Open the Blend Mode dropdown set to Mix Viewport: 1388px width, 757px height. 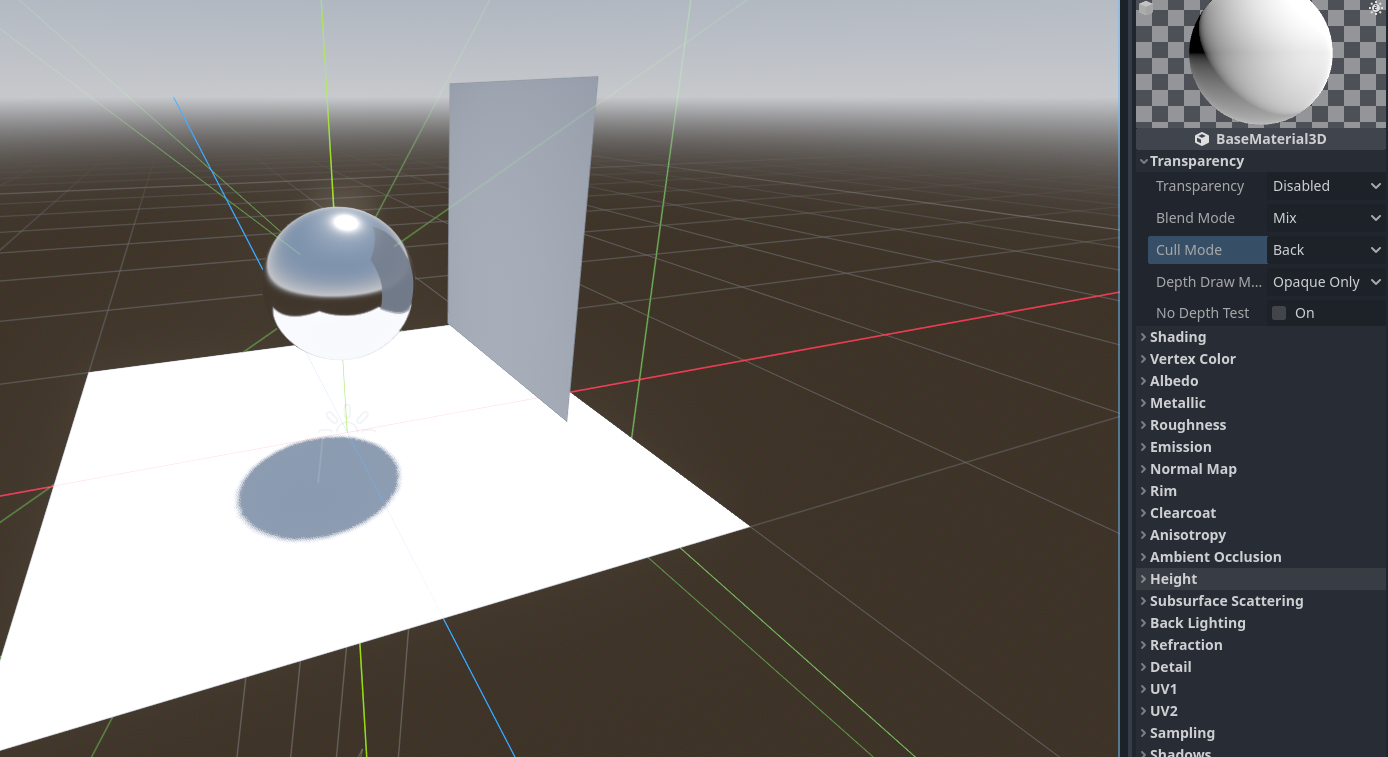1325,217
